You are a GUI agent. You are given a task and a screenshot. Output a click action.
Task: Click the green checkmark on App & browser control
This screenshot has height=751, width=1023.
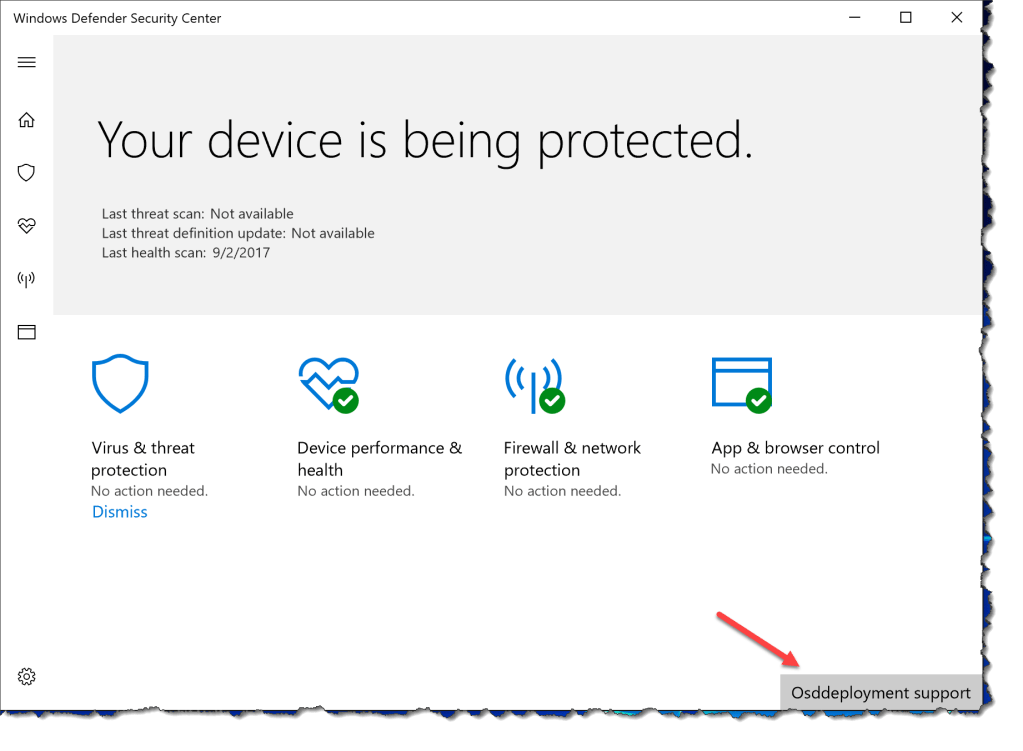coord(760,399)
